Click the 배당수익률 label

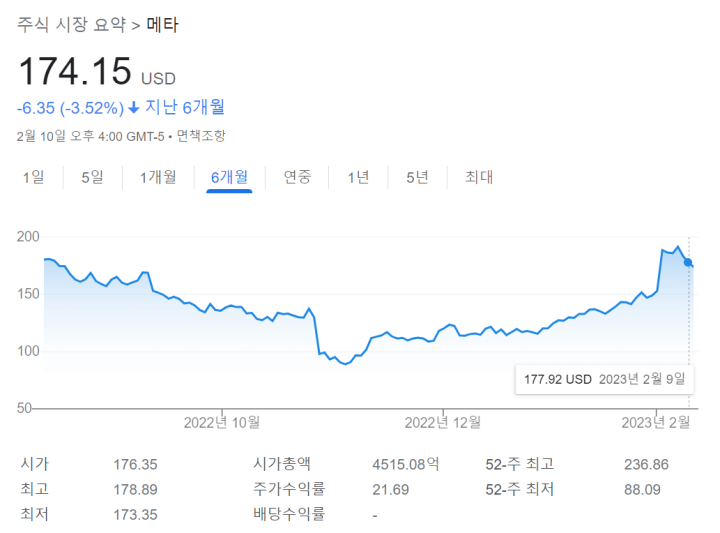289,514
